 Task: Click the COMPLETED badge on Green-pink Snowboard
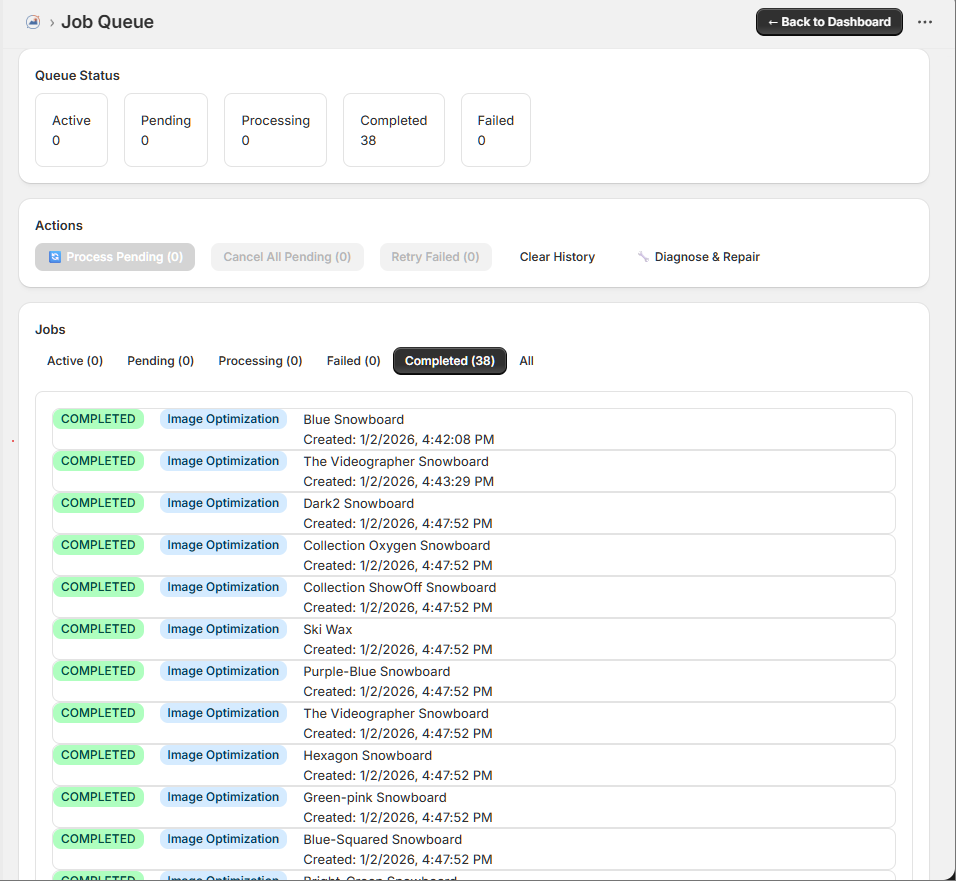coord(98,797)
